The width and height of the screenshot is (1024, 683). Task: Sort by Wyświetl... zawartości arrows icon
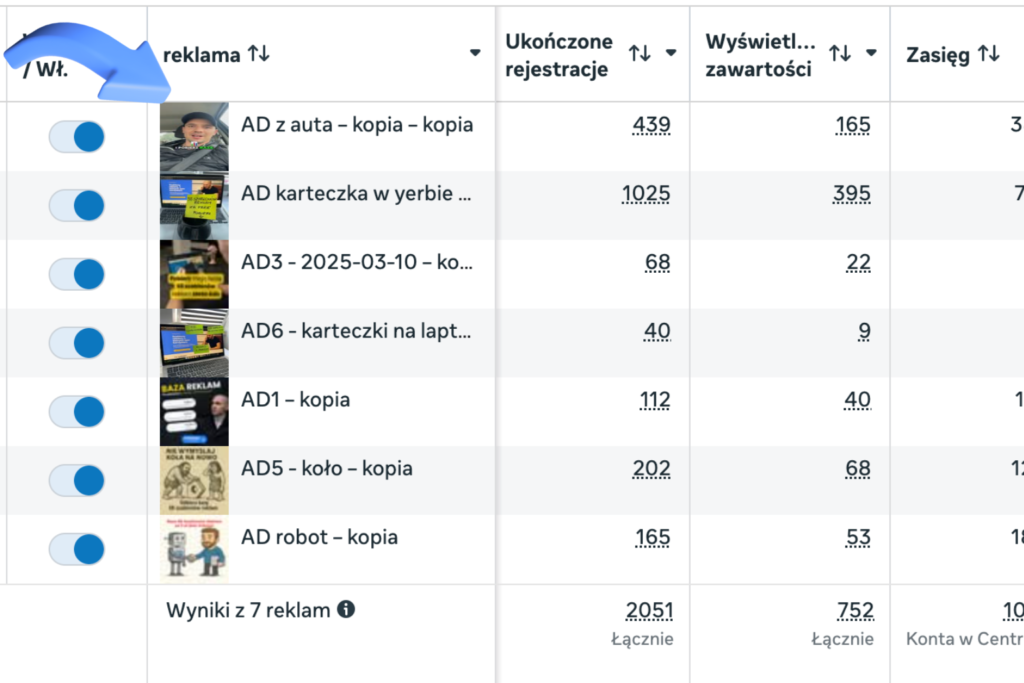coord(840,54)
